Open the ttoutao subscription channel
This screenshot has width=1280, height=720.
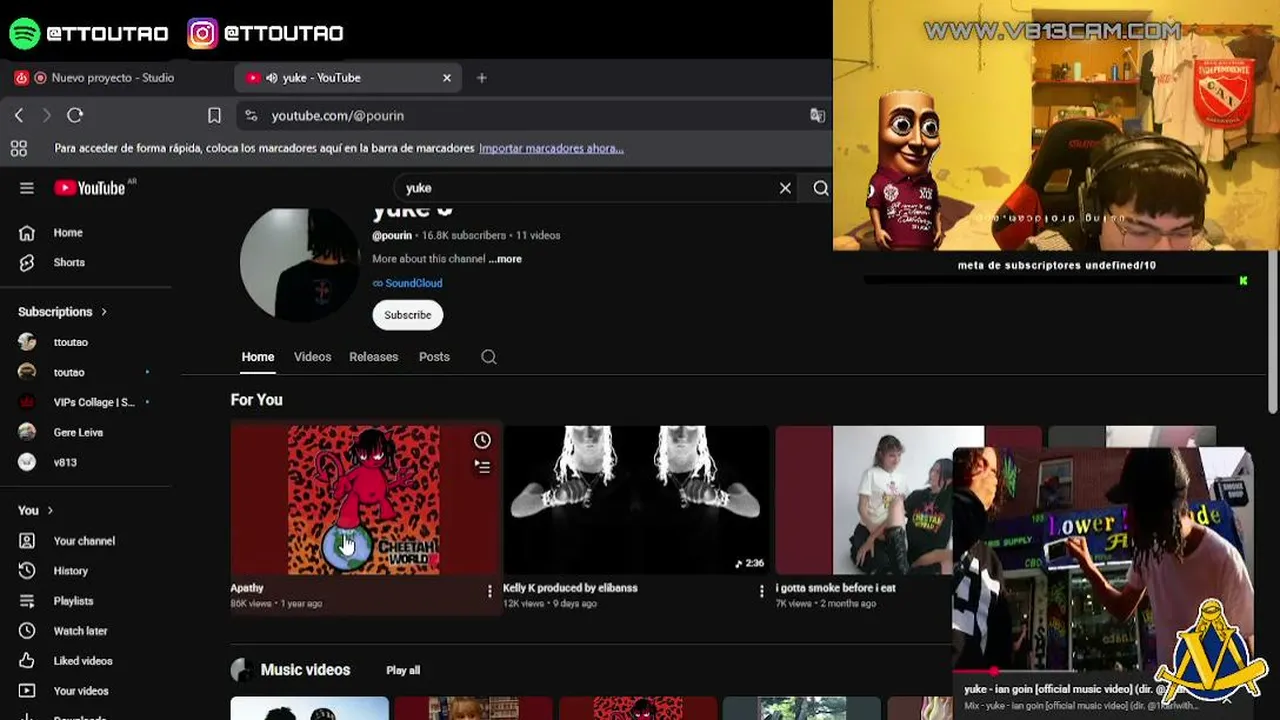pos(70,342)
